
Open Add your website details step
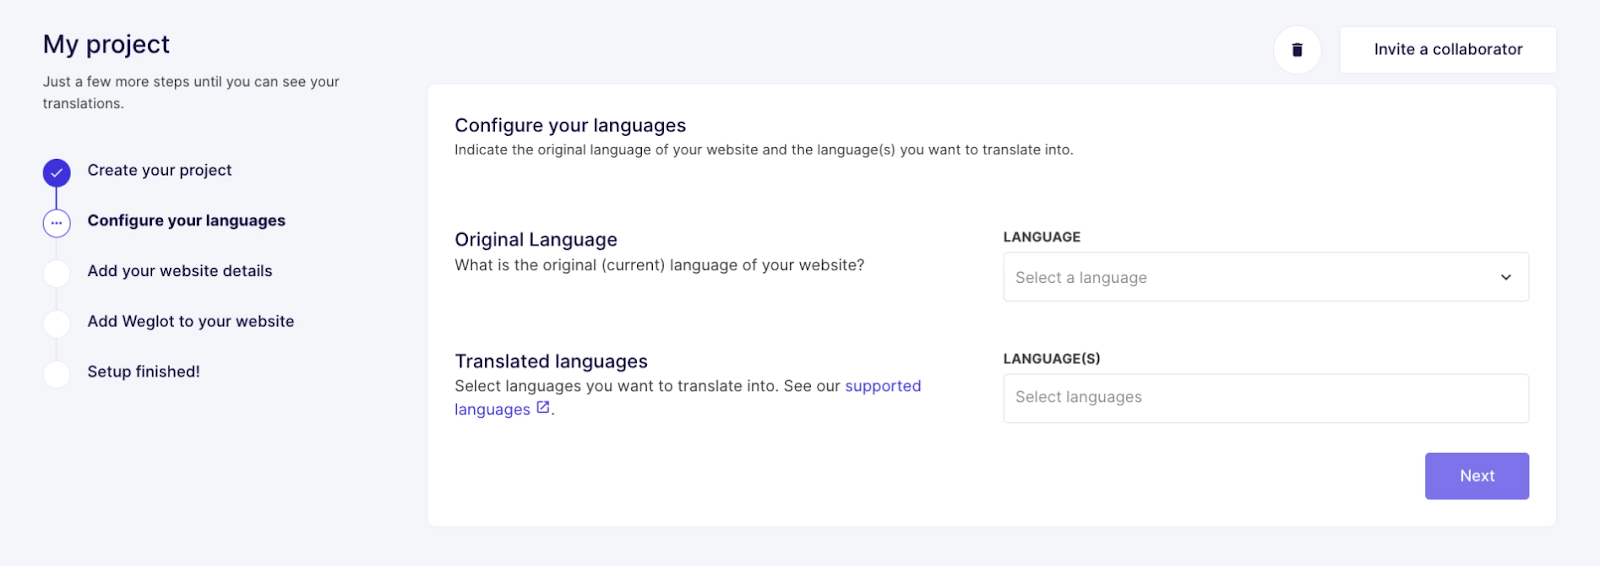180,271
